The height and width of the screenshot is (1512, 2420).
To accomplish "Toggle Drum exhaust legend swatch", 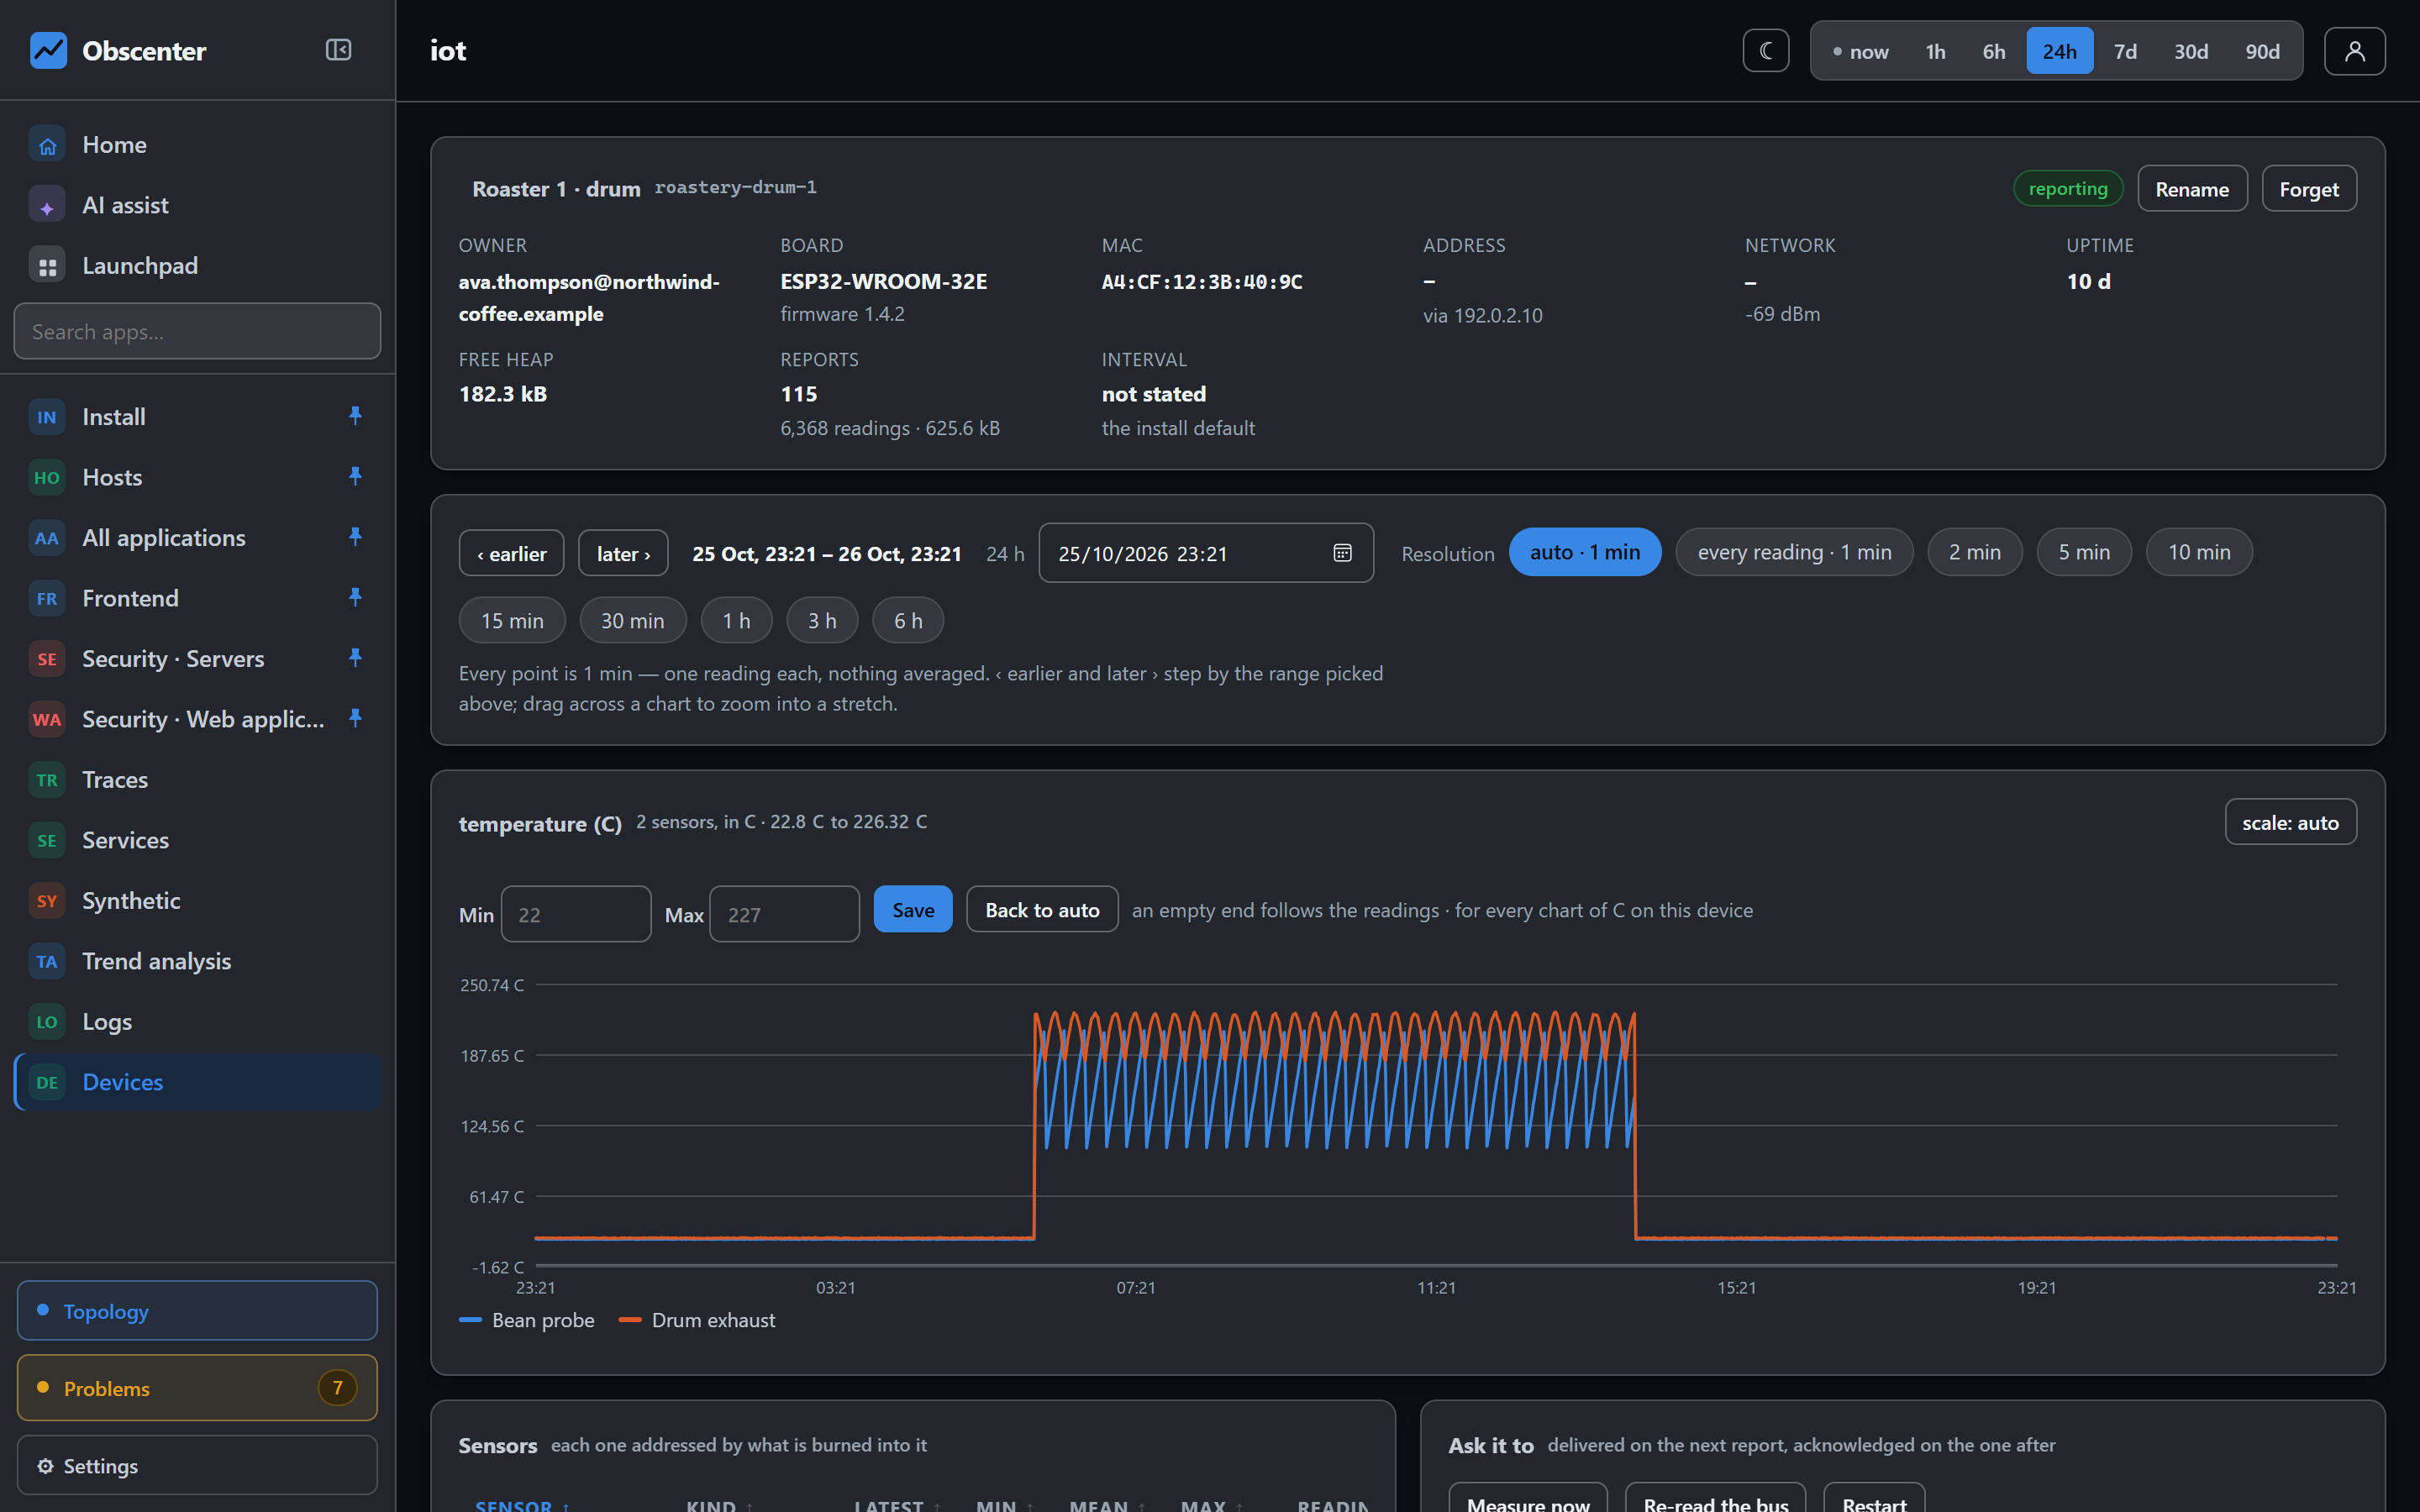I will (630, 1320).
